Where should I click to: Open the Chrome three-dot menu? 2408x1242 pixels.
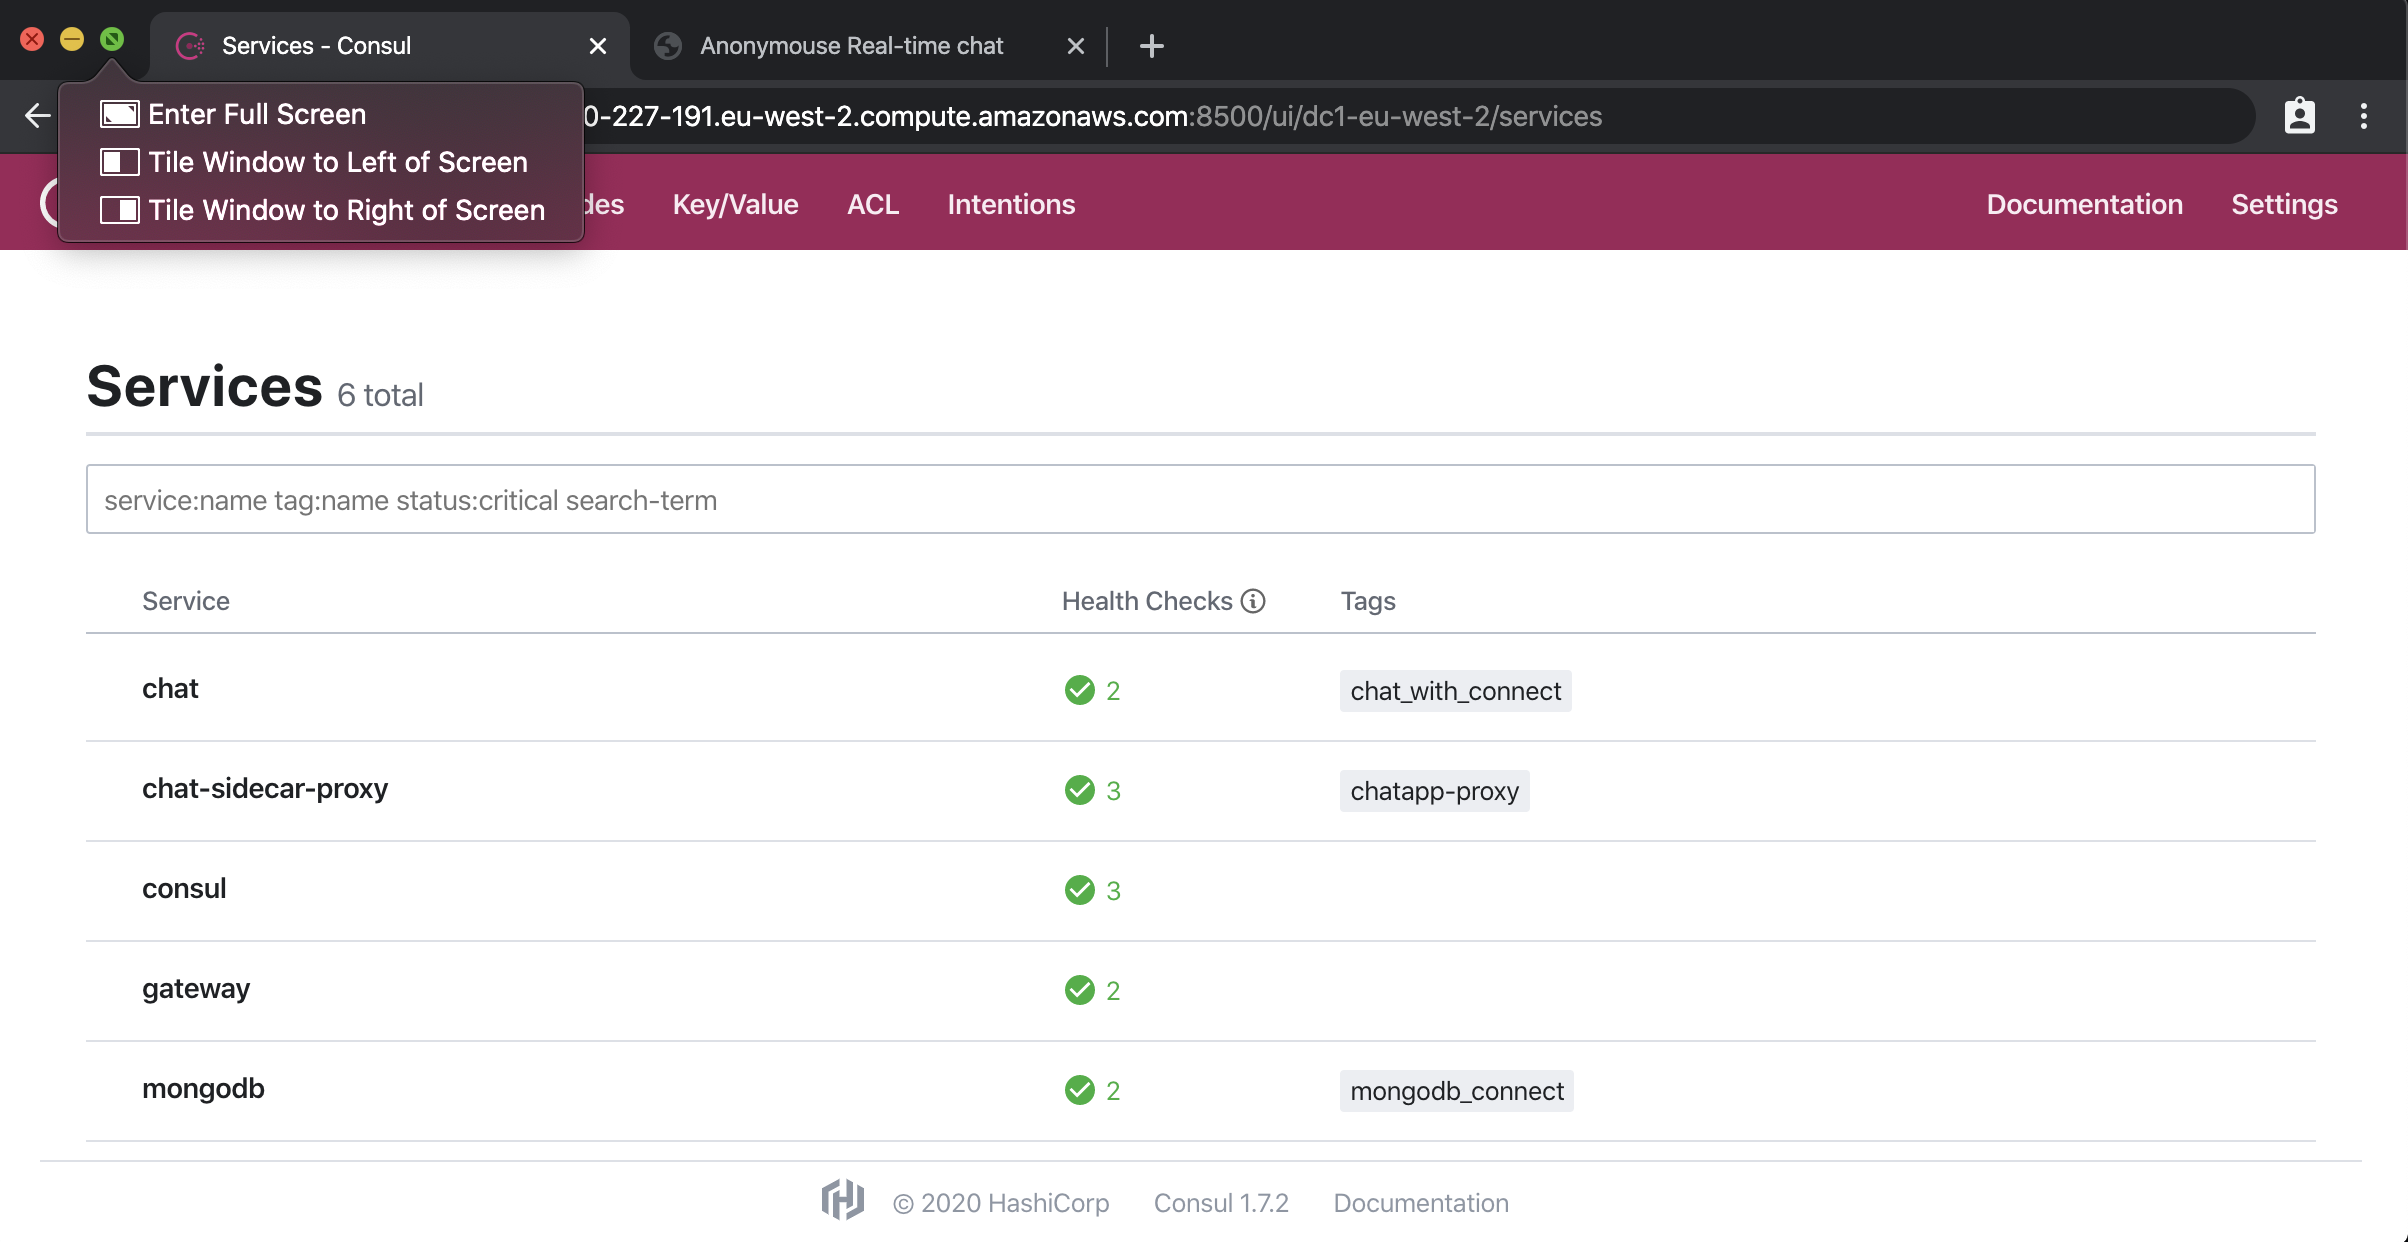[x=2364, y=116]
